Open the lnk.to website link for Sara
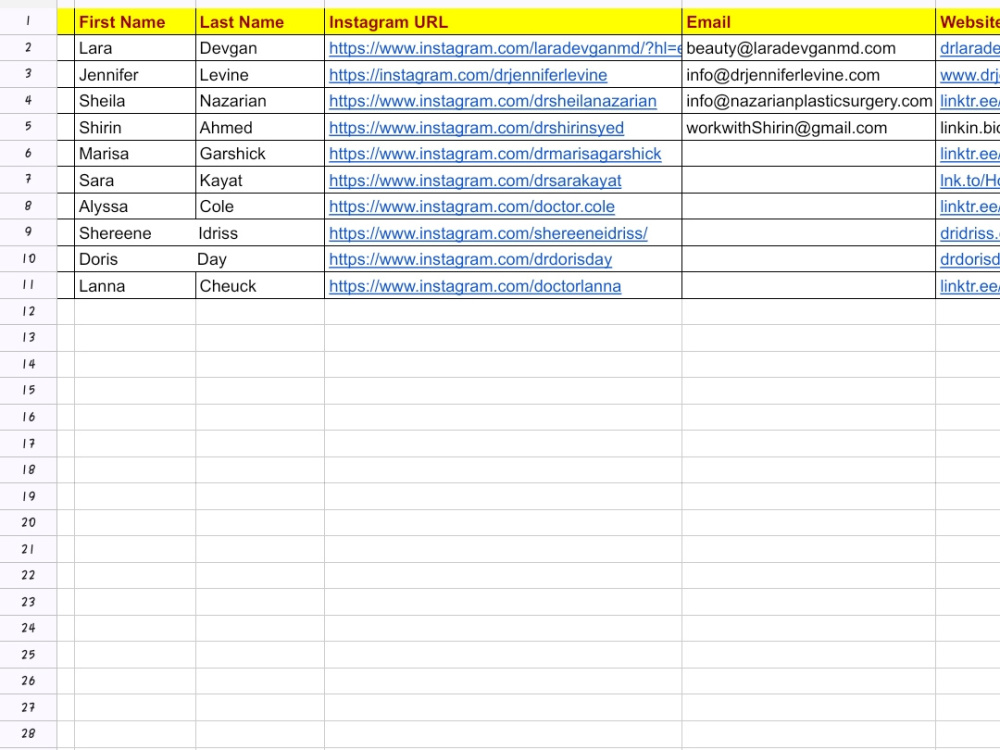Viewport: 1000px width, 750px height. tap(969, 181)
